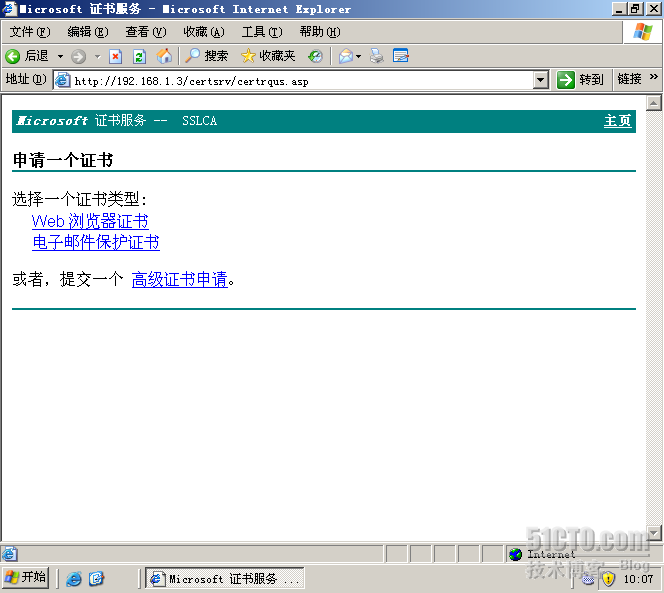Click the 选择一个证书类型 label text
Image resolution: width=664 pixels, height=593 pixels.
coord(79,199)
